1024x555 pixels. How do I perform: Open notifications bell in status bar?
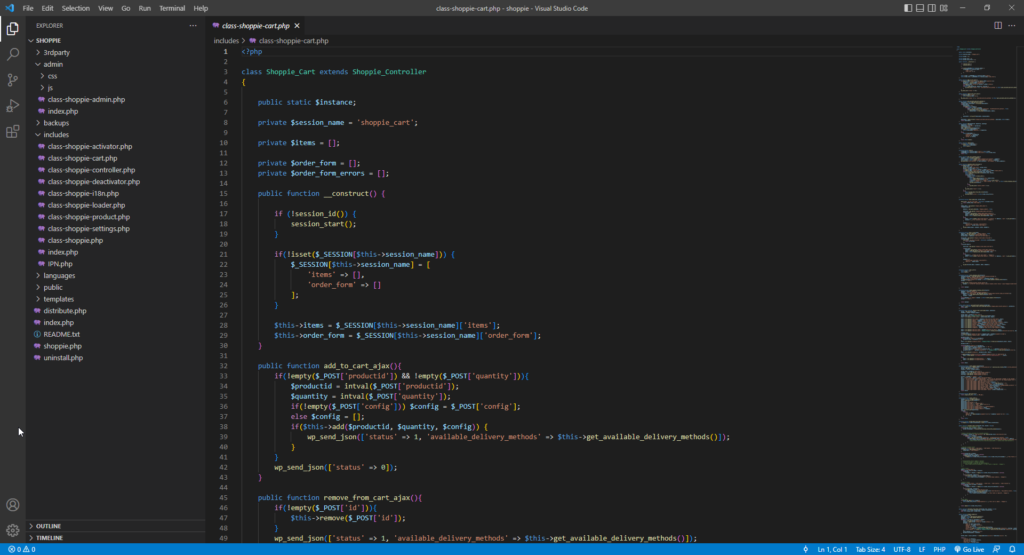tap(1012, 549)
